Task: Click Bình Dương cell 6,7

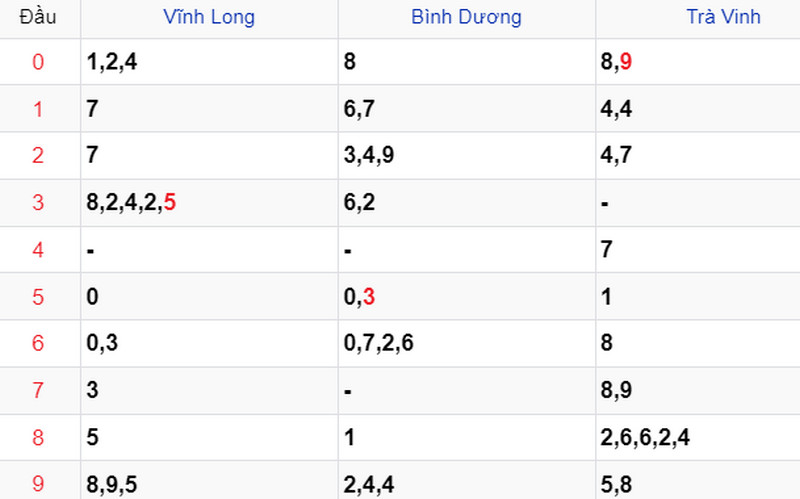Action: 359,109
